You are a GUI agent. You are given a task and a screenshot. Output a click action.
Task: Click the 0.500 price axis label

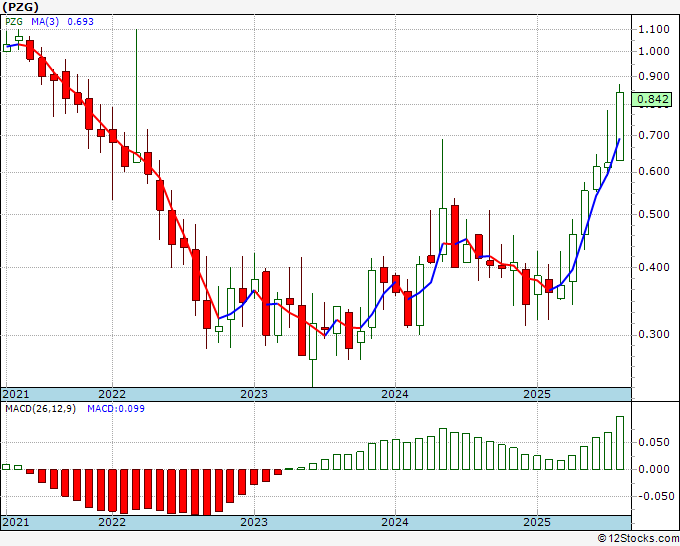pyautogui.click(x=654, y=214)
